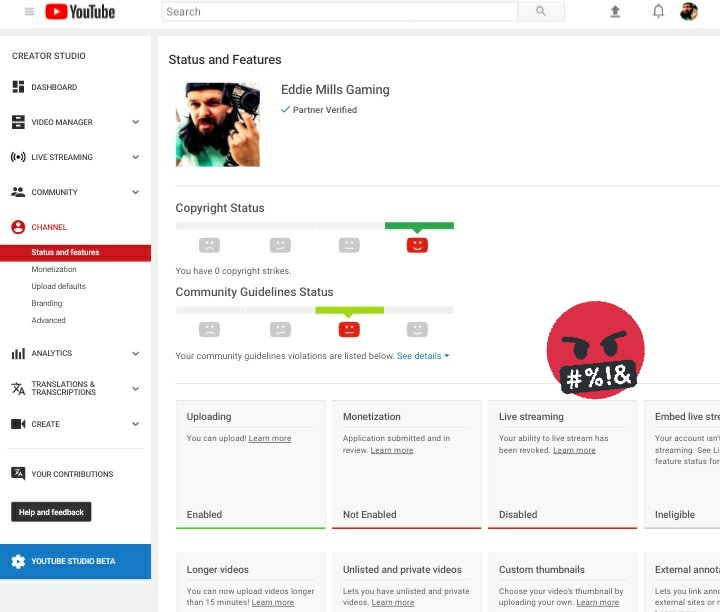The width and height of the screenshot is (720, 612).
Task: Click the angry cursing emoji sticker
Action: pos(596,350)
